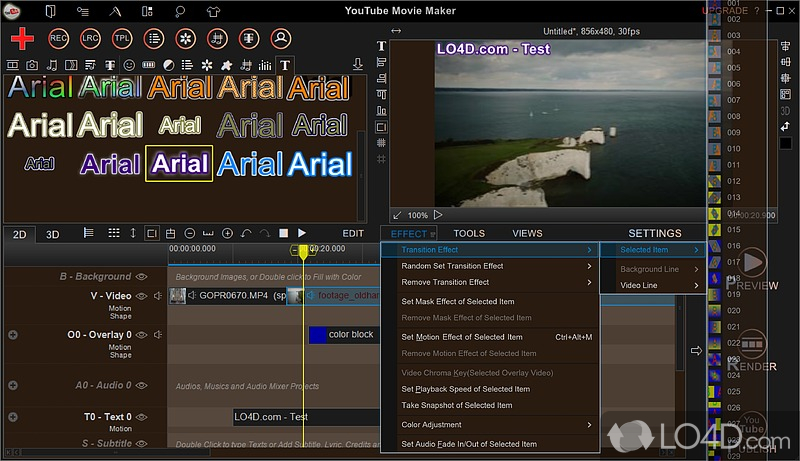The width and height of the screenshot is (800, 461).
Task: Switch to the 3D timeline tab
Action: point(53,234)
